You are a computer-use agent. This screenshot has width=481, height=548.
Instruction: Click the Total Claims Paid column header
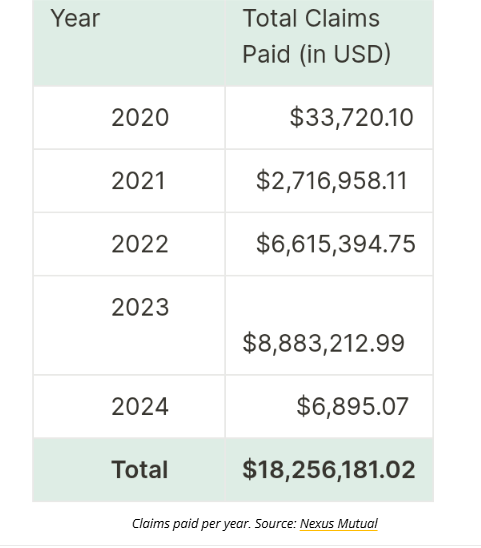point(329,43)
